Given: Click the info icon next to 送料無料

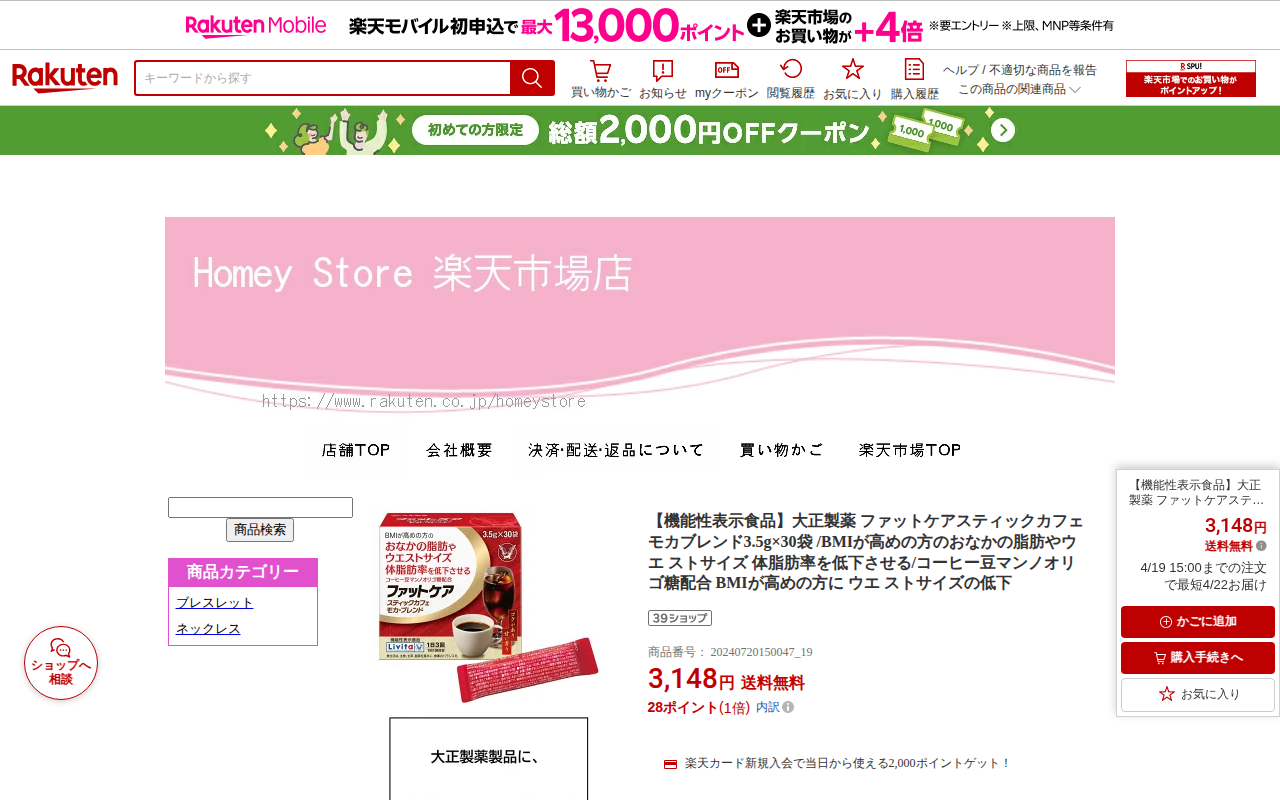Looking at the screenshot, I should [1261, 546].
